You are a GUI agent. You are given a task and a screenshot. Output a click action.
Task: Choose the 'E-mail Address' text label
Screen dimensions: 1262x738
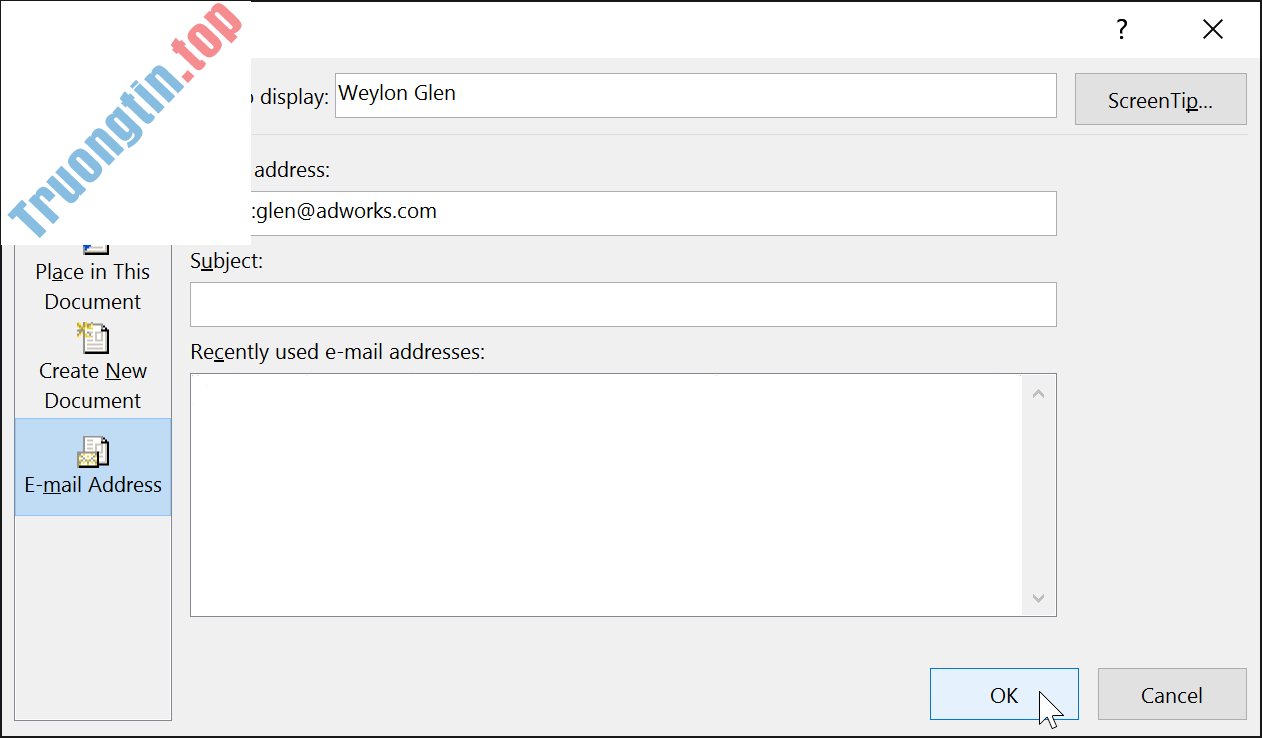(x=93, y=485)
